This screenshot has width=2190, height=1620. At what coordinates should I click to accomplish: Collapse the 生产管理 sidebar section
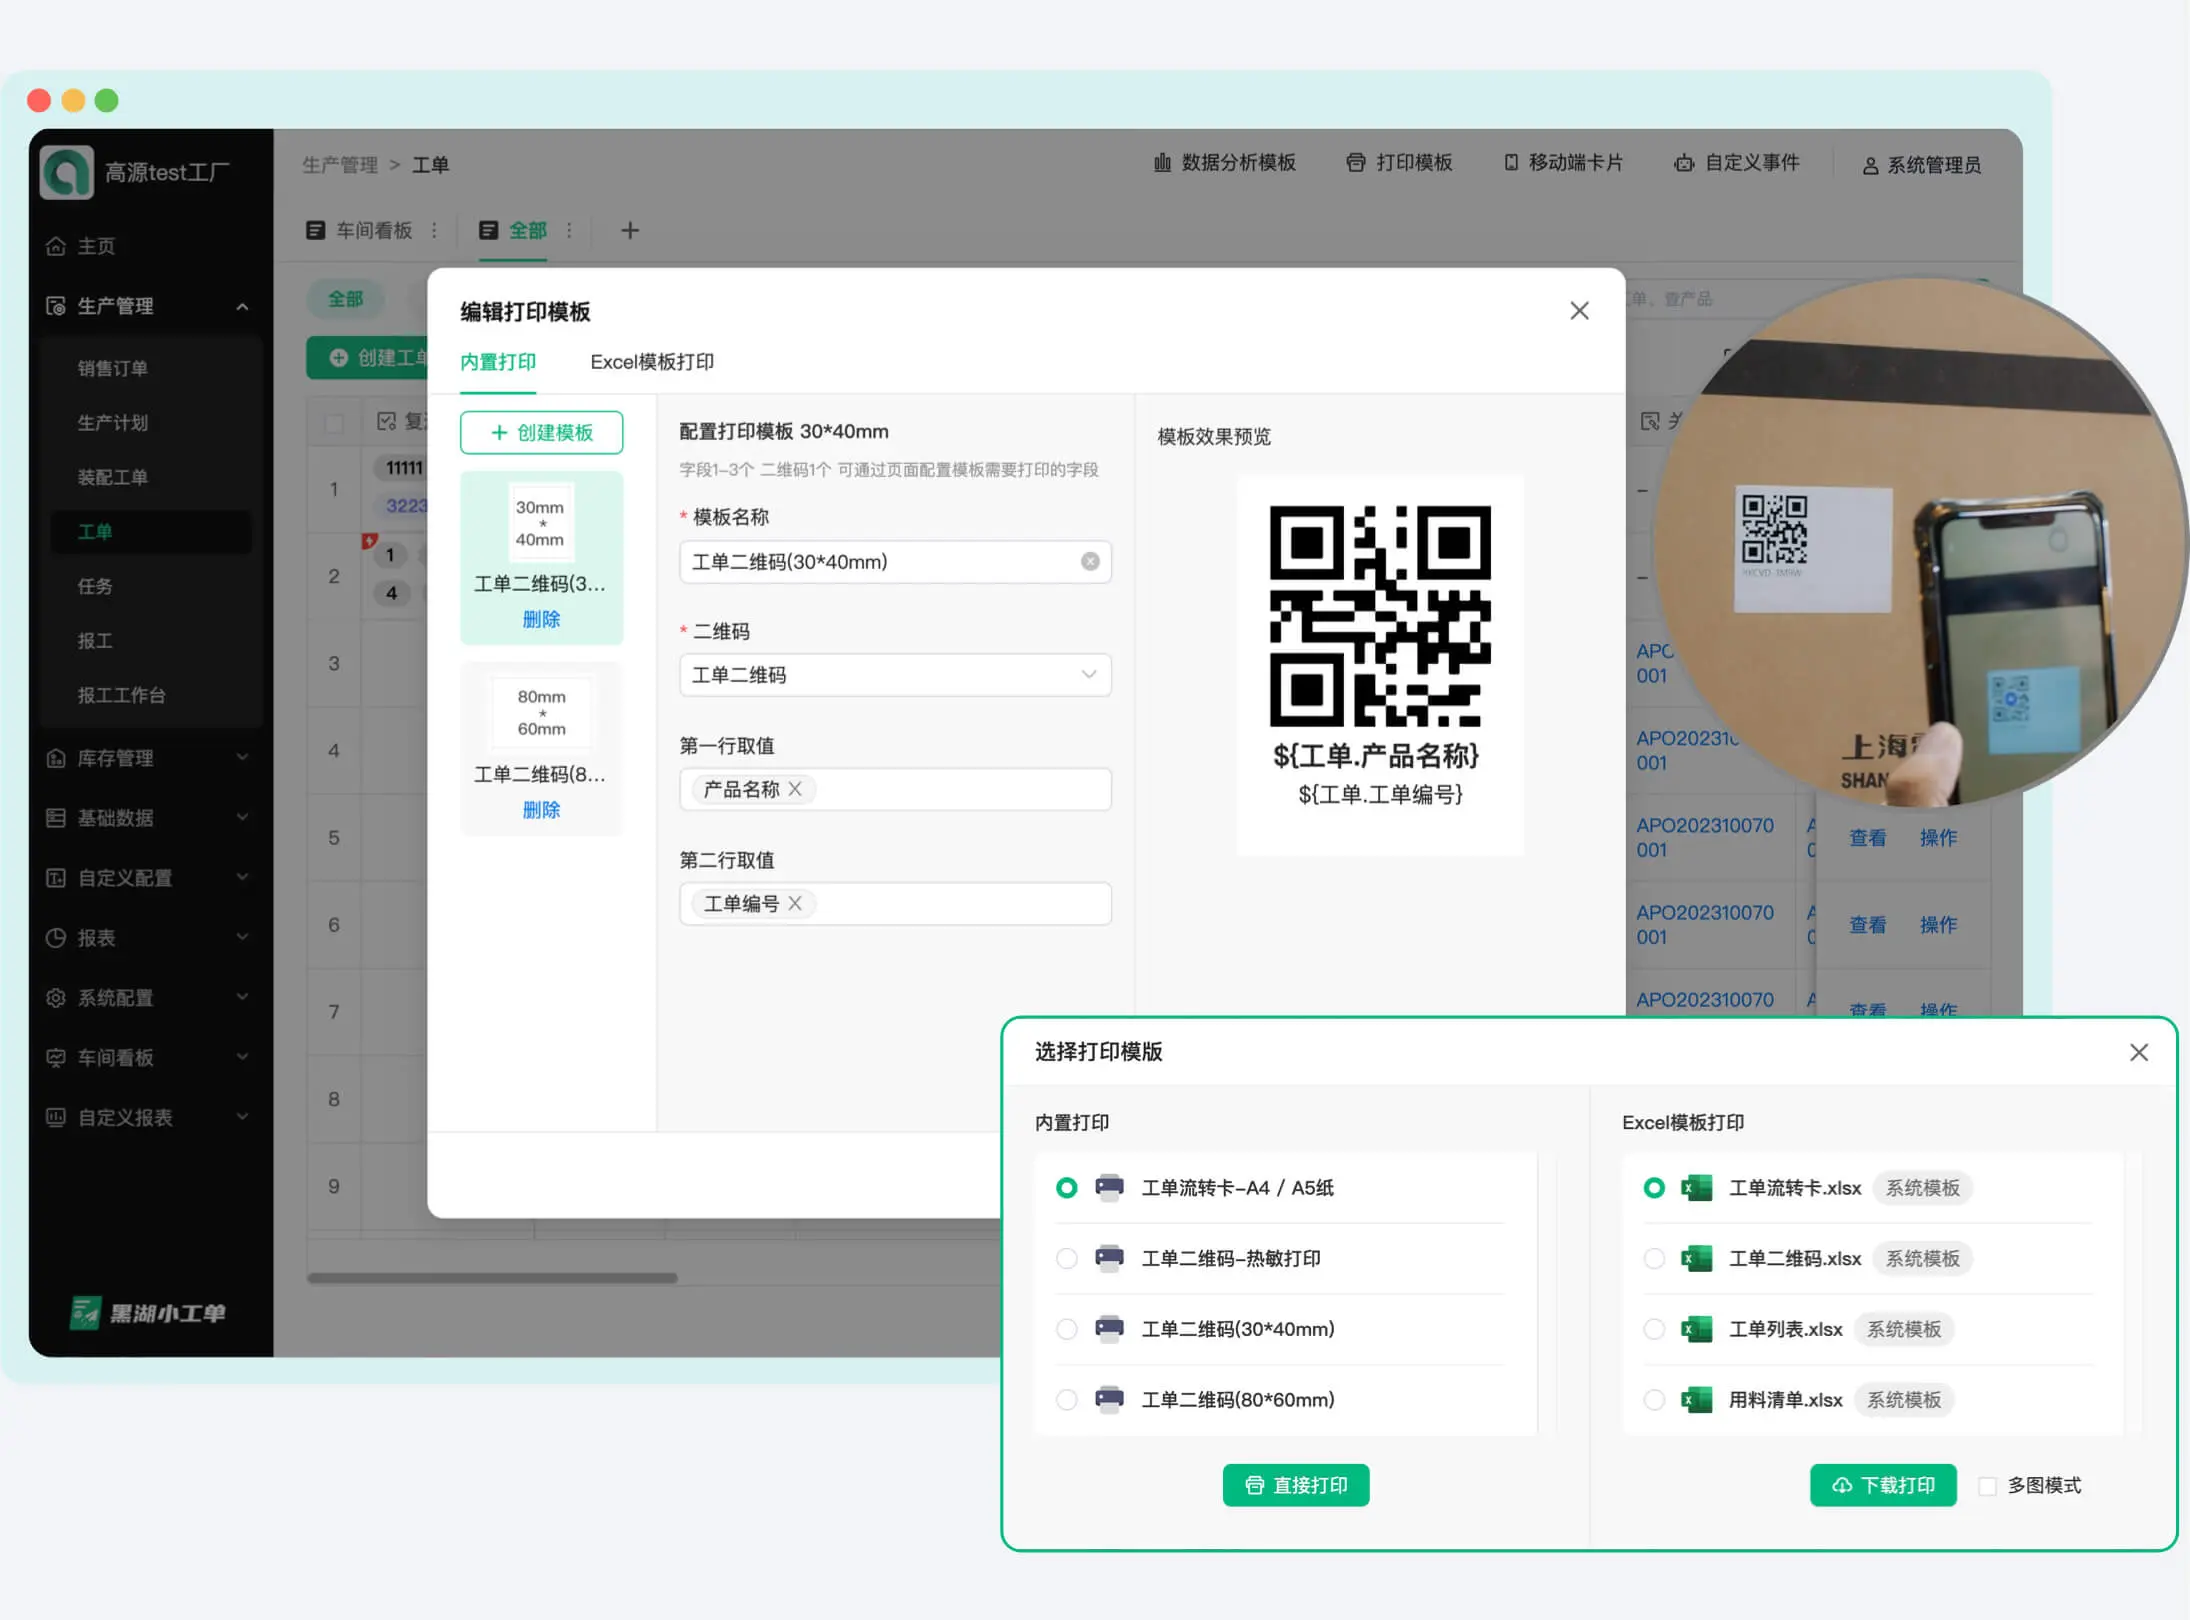click(242, 306)
